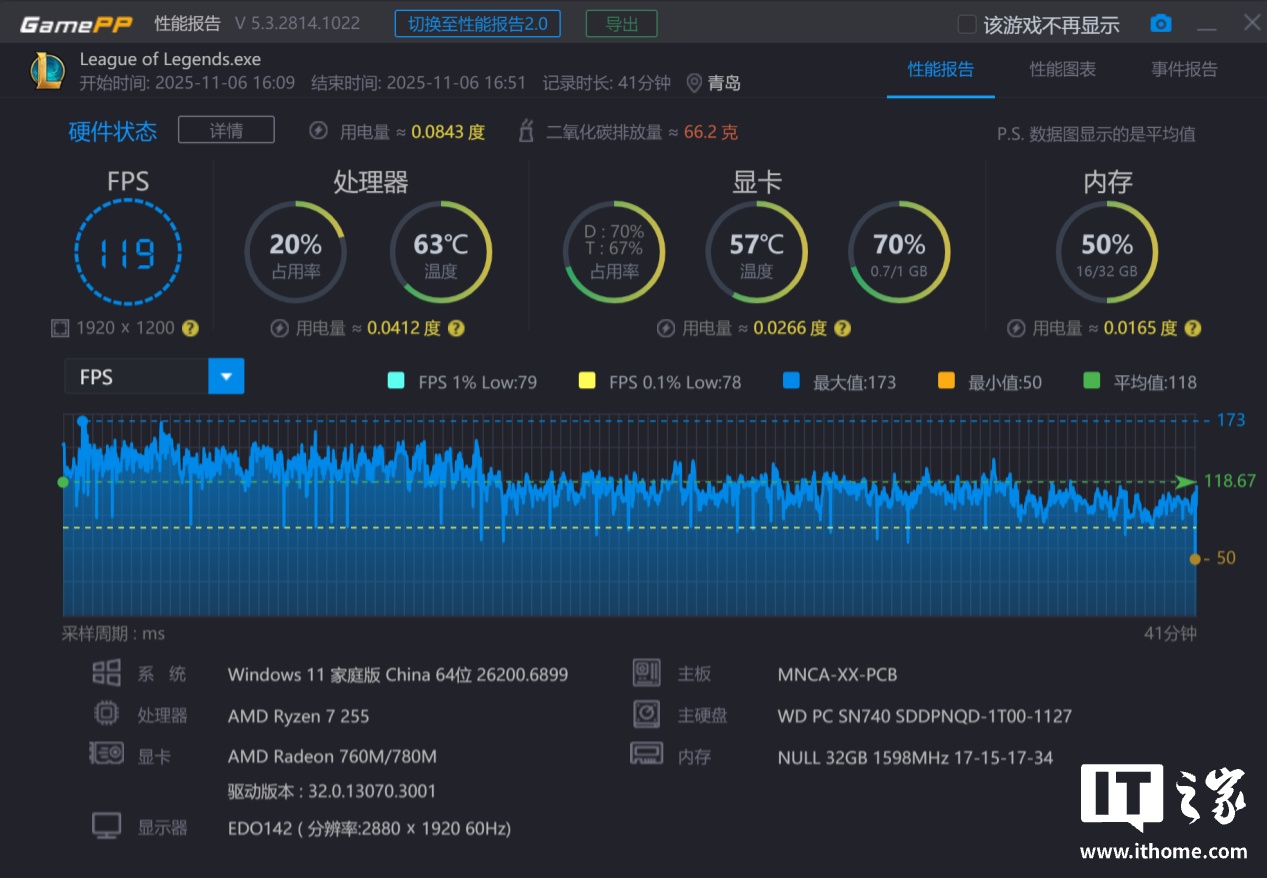This screenshot has height=878, width=1267.
Task: Enable the 该游戏不再显示 checkbox
Action: pyautogui.click(x=966, y=25)
